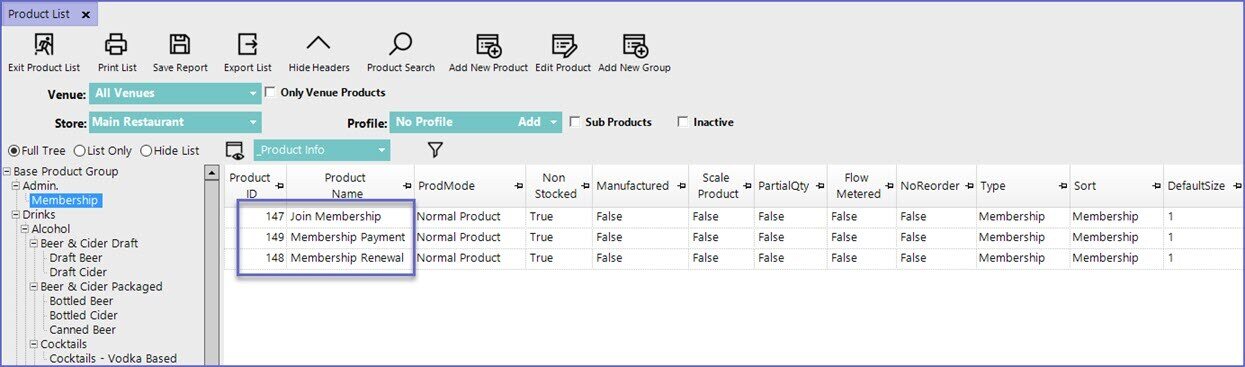The height and width of the screenshot is (367, 1245).
Task: Select the List Only radio button
Action: click(80, 151)
